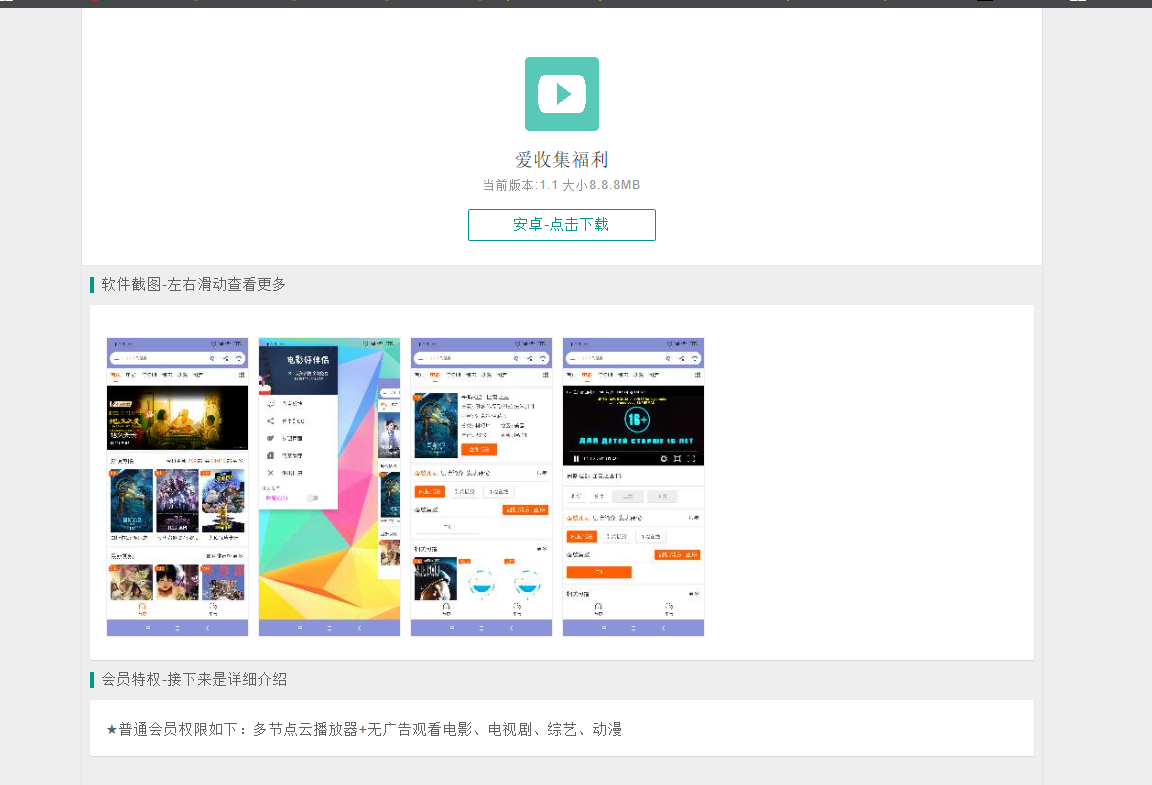
Task: Select the underlined 电影 tab in the third screenshot
Action: point(435,376)
